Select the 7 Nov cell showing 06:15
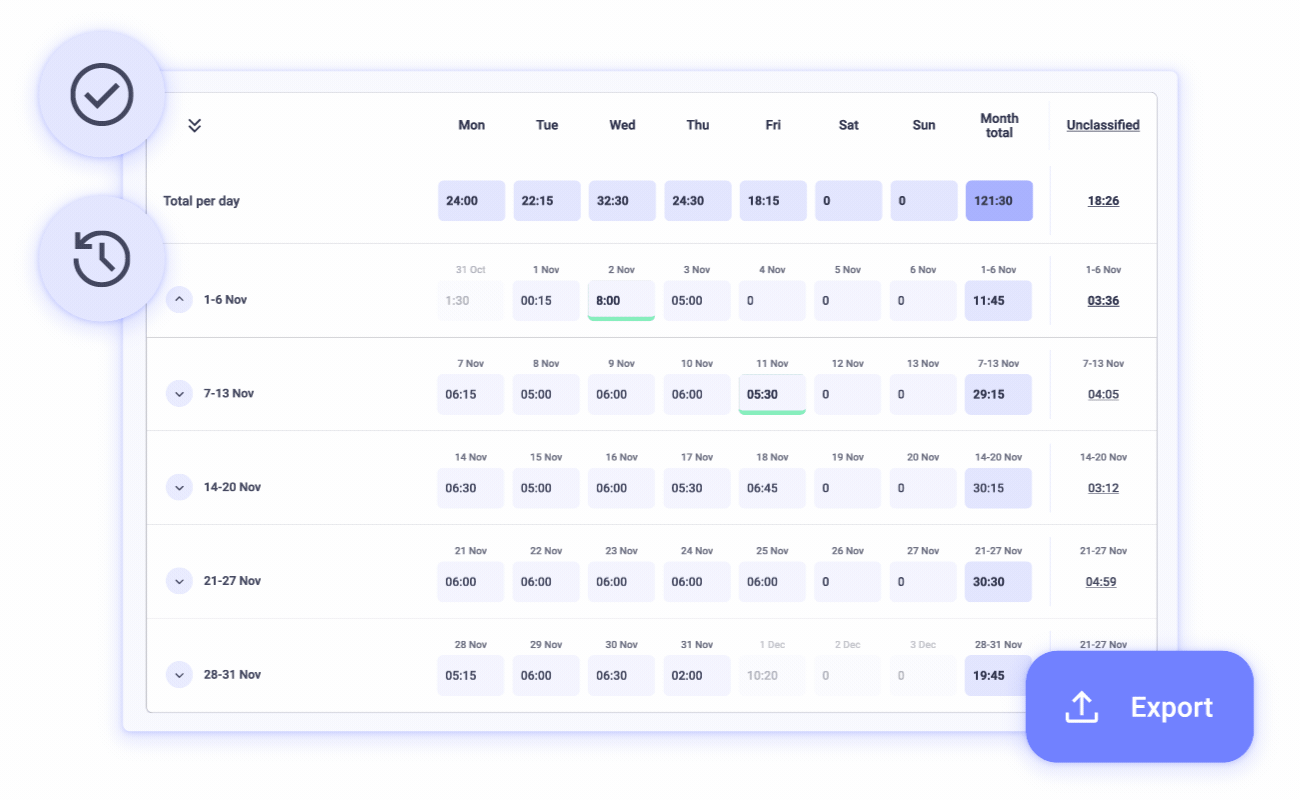 click(x=471, y=395)
